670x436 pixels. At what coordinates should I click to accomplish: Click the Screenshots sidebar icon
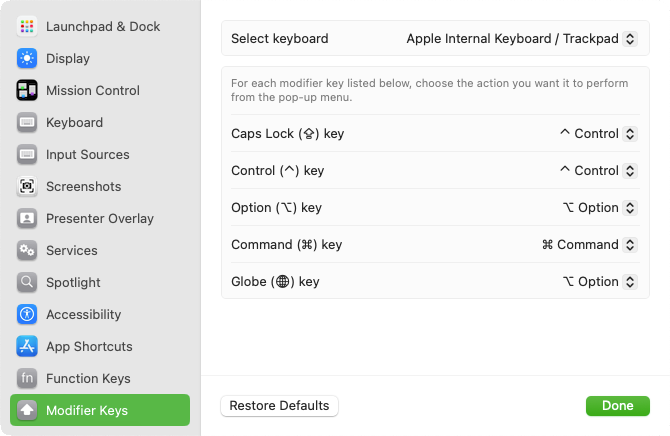pyautogui.click(x=27, y=187)
